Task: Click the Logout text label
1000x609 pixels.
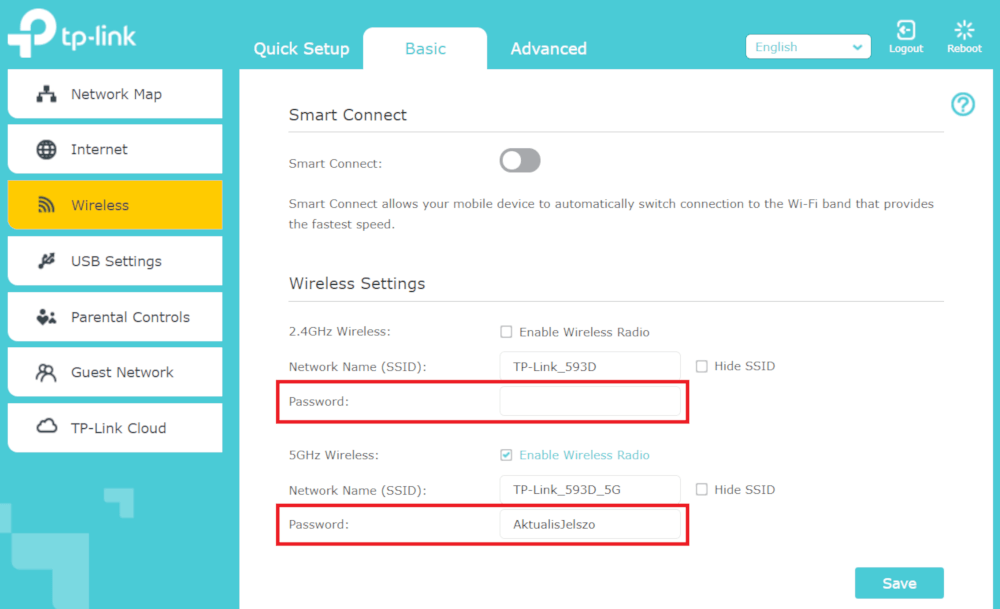Action: tap(906, 48)
